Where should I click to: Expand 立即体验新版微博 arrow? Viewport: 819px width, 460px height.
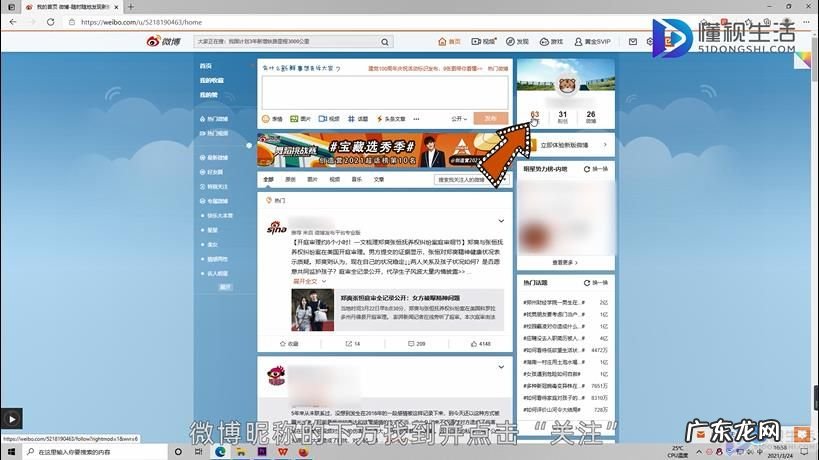605,145
